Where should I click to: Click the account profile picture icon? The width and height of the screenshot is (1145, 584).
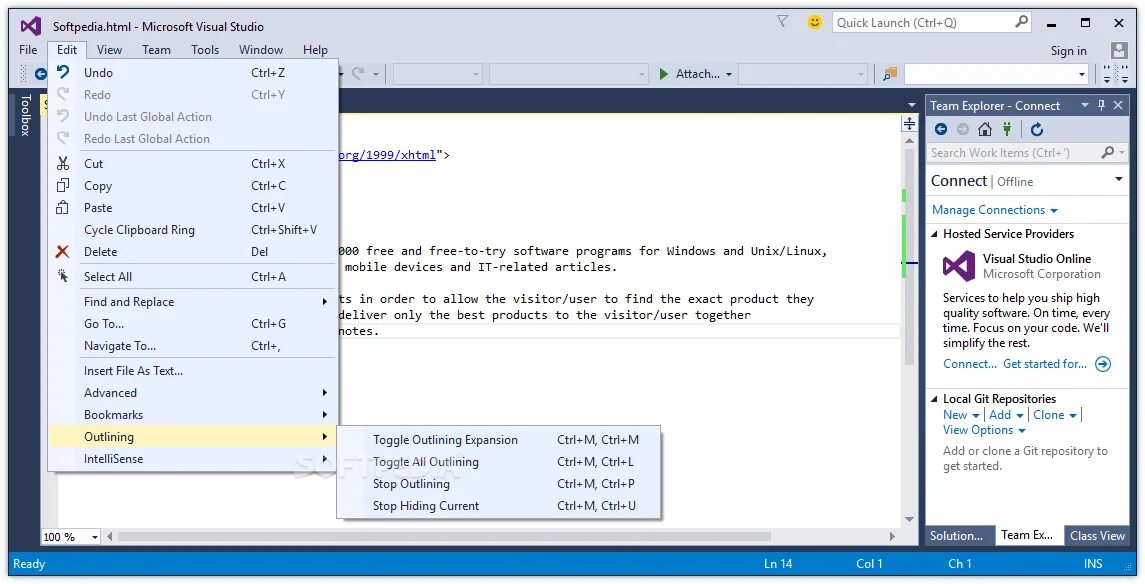tap(1119, 50)
